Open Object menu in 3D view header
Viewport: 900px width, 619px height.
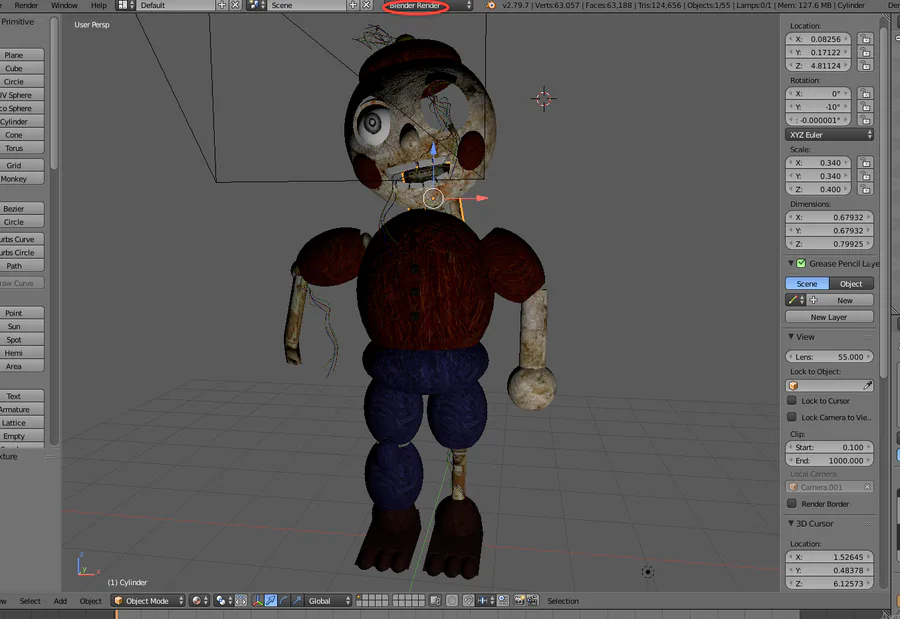tap(90, 601)
